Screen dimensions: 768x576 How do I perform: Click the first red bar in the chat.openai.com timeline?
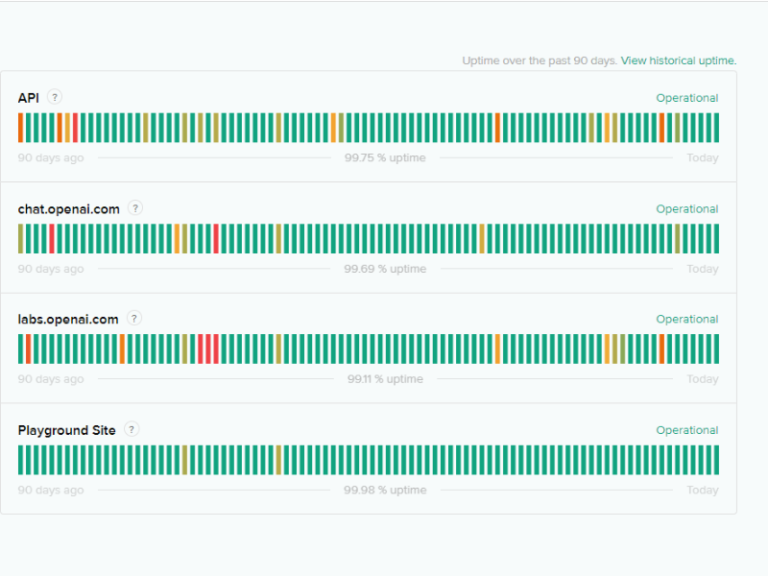pos(52,239)
